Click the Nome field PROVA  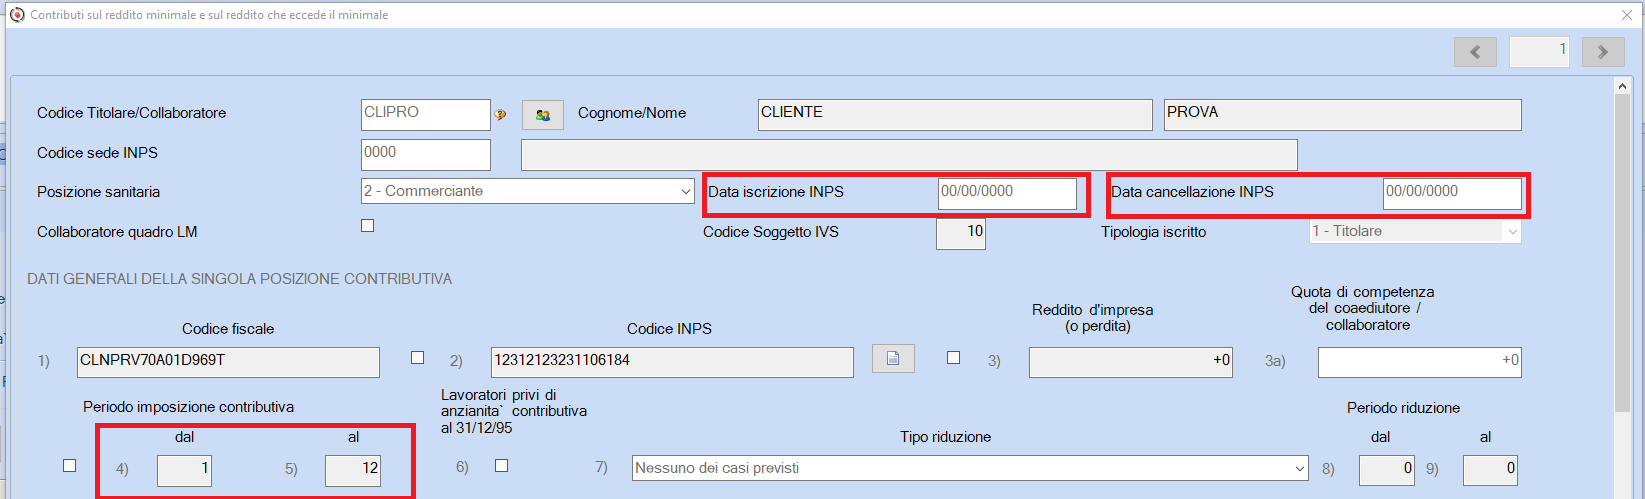coord(1343,114)
